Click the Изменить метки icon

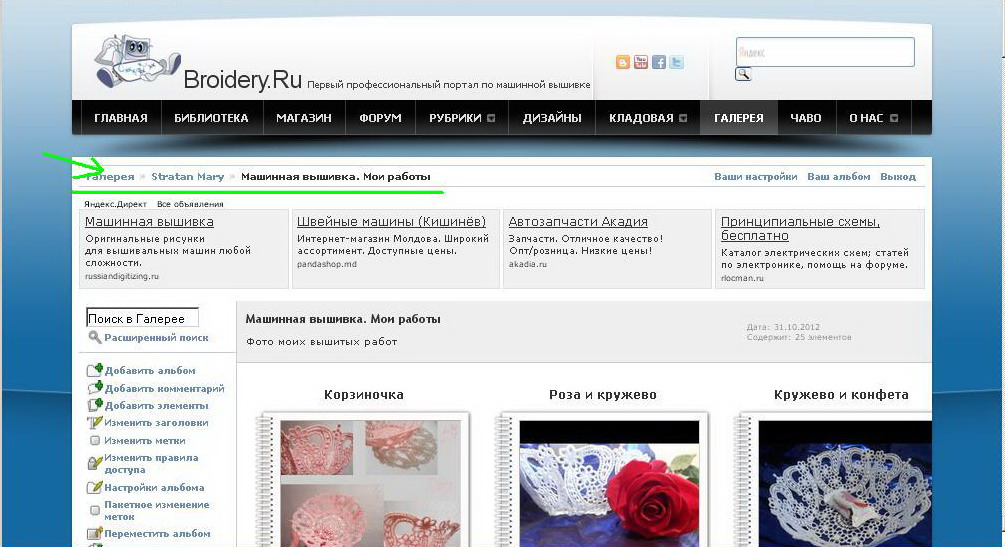tap(95, 441)
